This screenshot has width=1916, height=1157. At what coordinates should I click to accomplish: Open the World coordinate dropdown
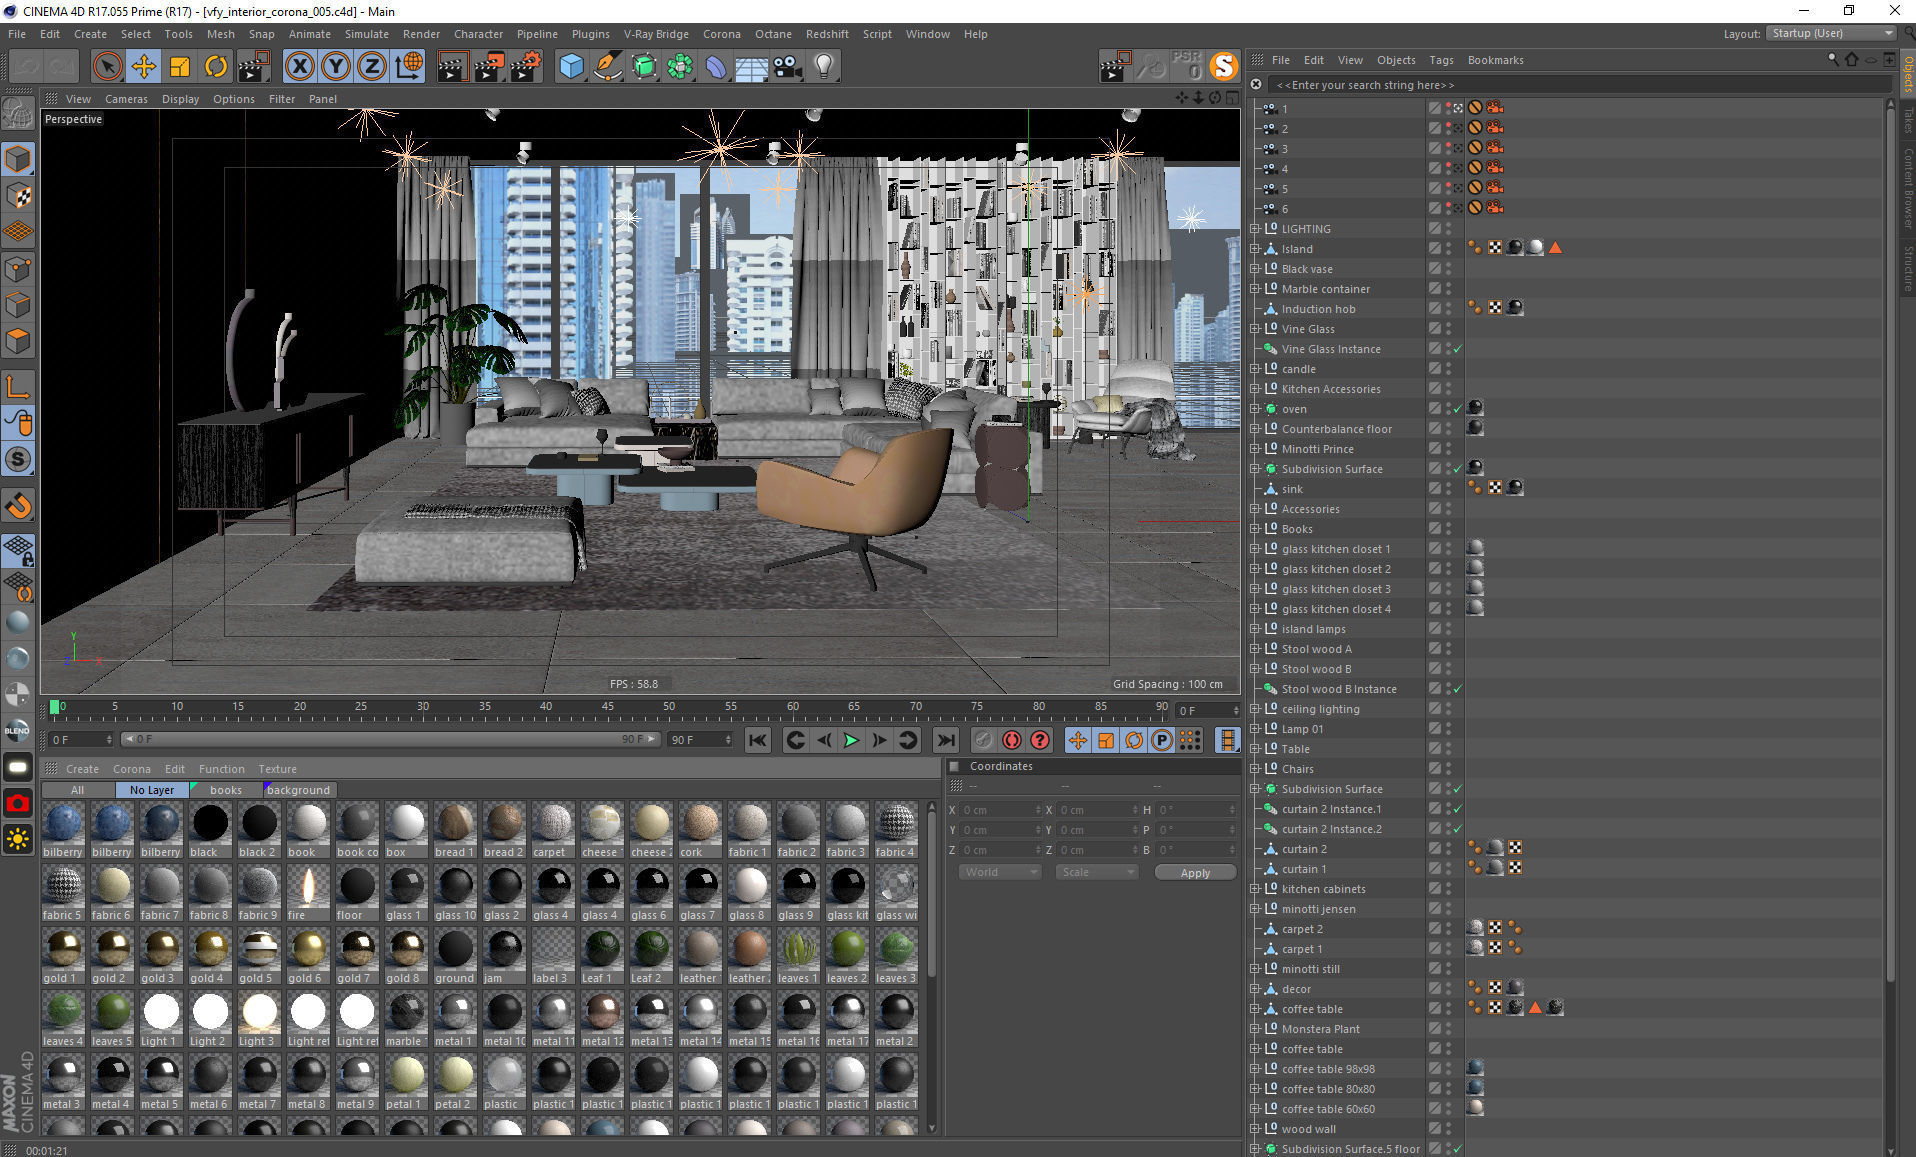tap(999, 872)
